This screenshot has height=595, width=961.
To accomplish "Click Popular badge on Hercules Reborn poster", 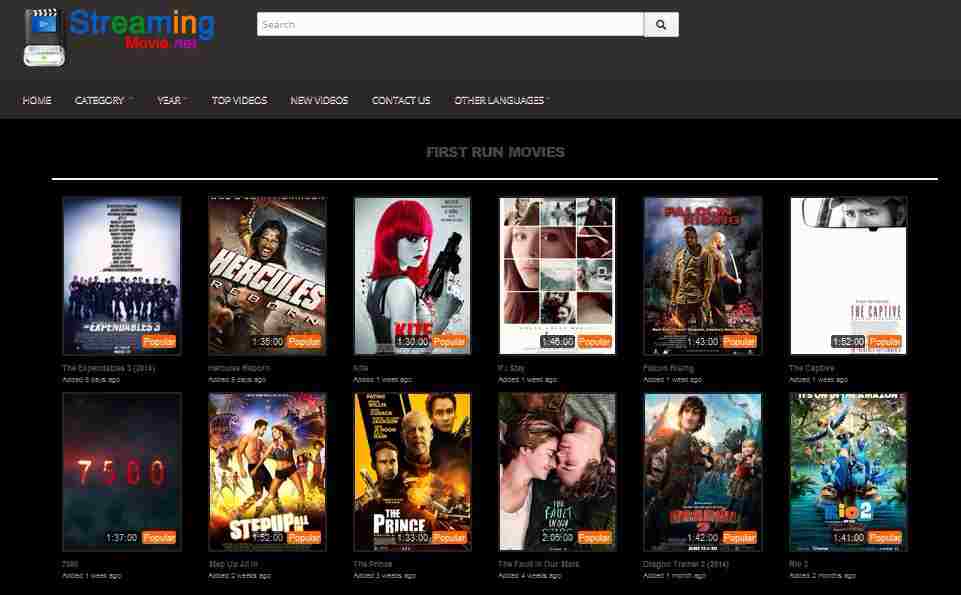I will pos(305,342).
